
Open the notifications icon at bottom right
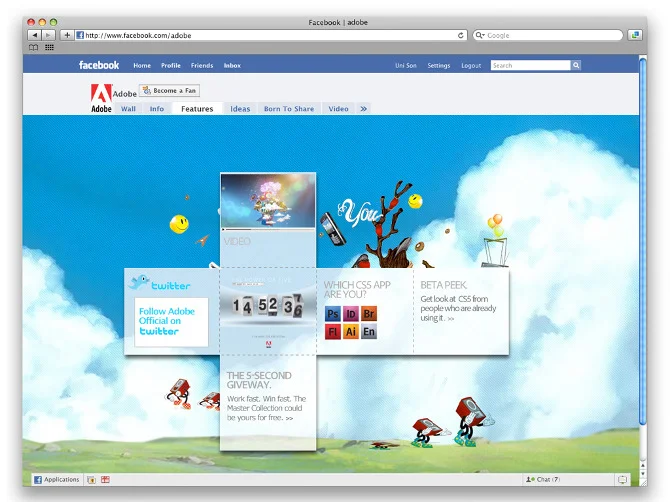pos(623,480)
